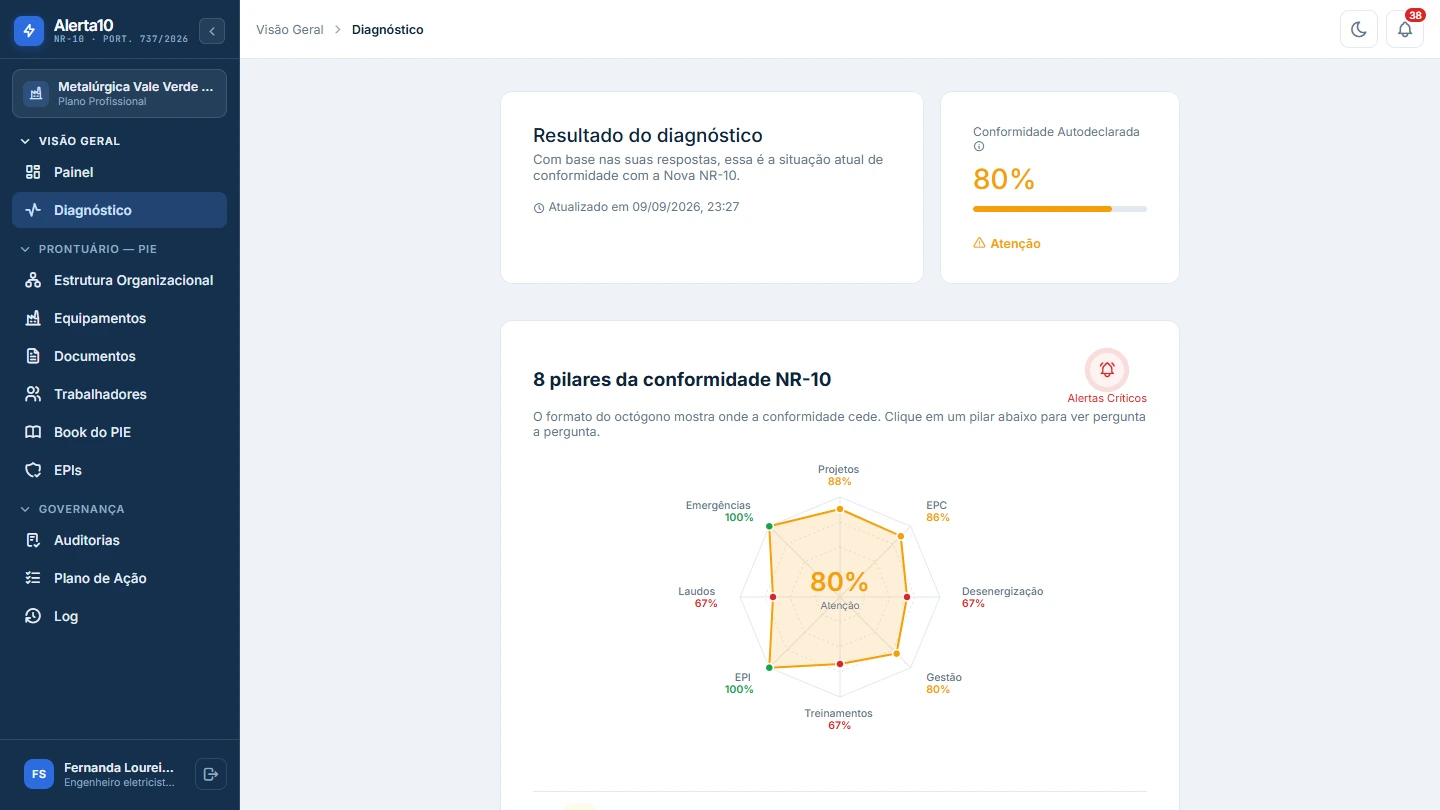
Task: Open the Alertas Críticos bell button
Action: point(1107,369)
